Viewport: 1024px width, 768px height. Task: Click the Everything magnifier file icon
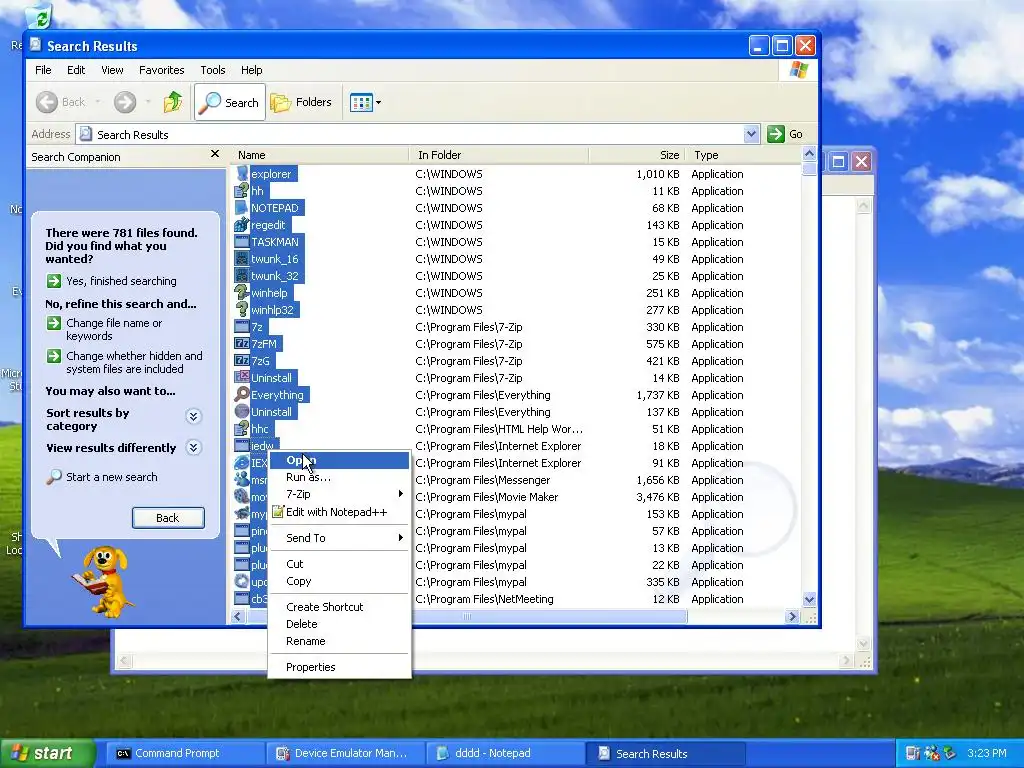242,394
